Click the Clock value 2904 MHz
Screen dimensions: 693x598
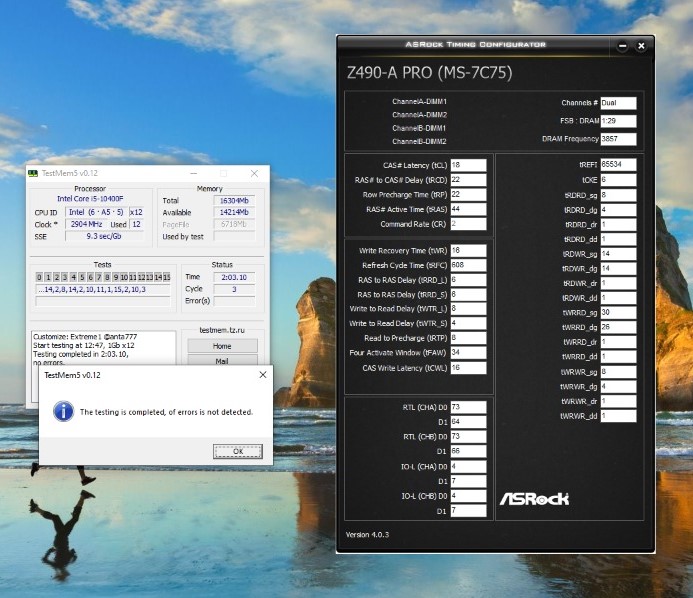pyautogui.click(x=87, y=224)
